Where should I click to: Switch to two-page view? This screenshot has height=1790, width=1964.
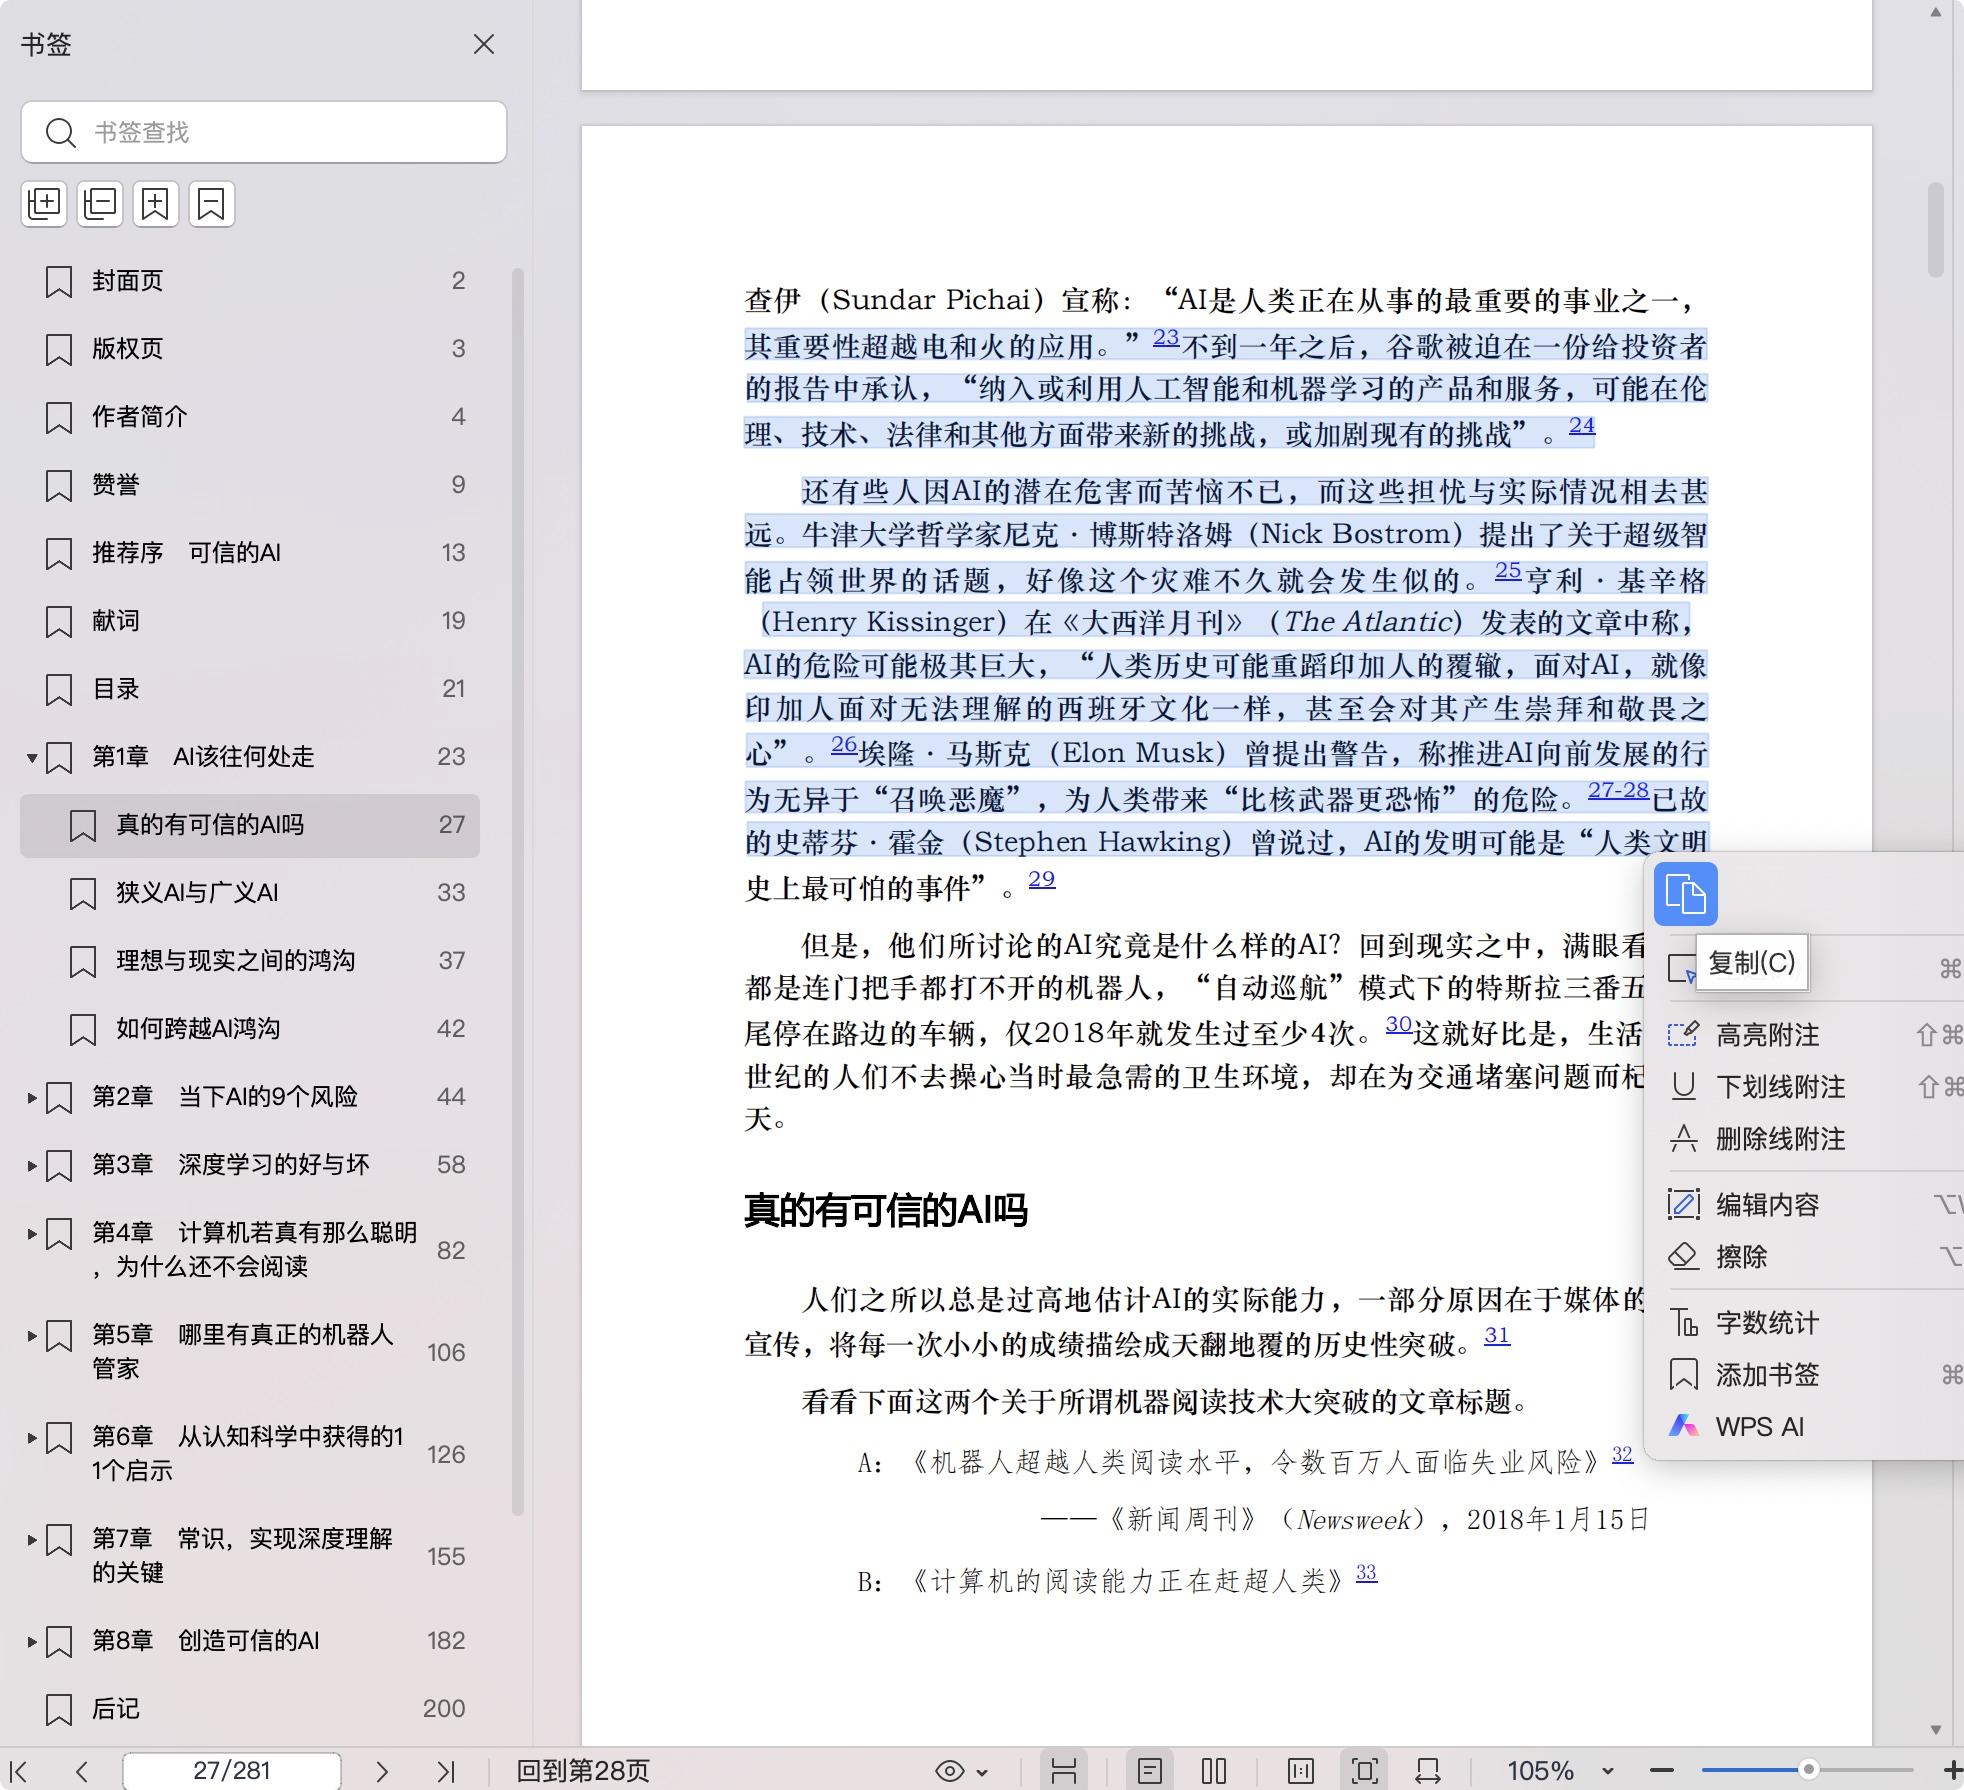point(1214,1771)
